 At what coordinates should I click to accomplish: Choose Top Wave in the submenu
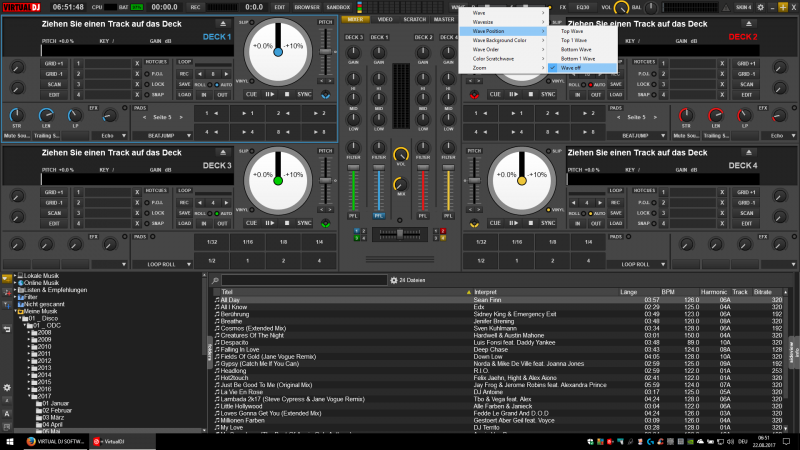583,31
